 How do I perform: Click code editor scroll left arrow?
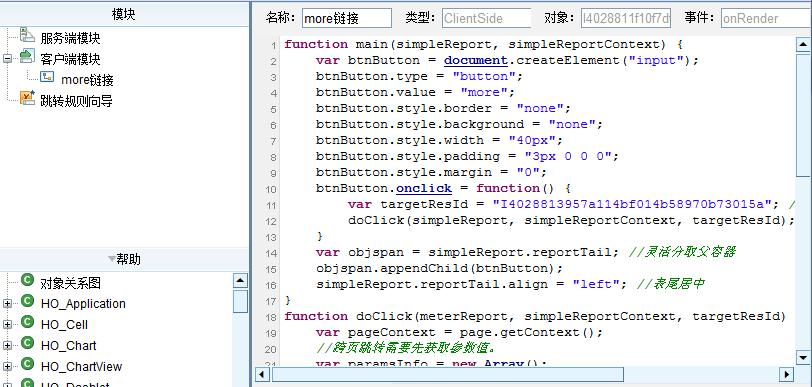click(x=262, y=374)
